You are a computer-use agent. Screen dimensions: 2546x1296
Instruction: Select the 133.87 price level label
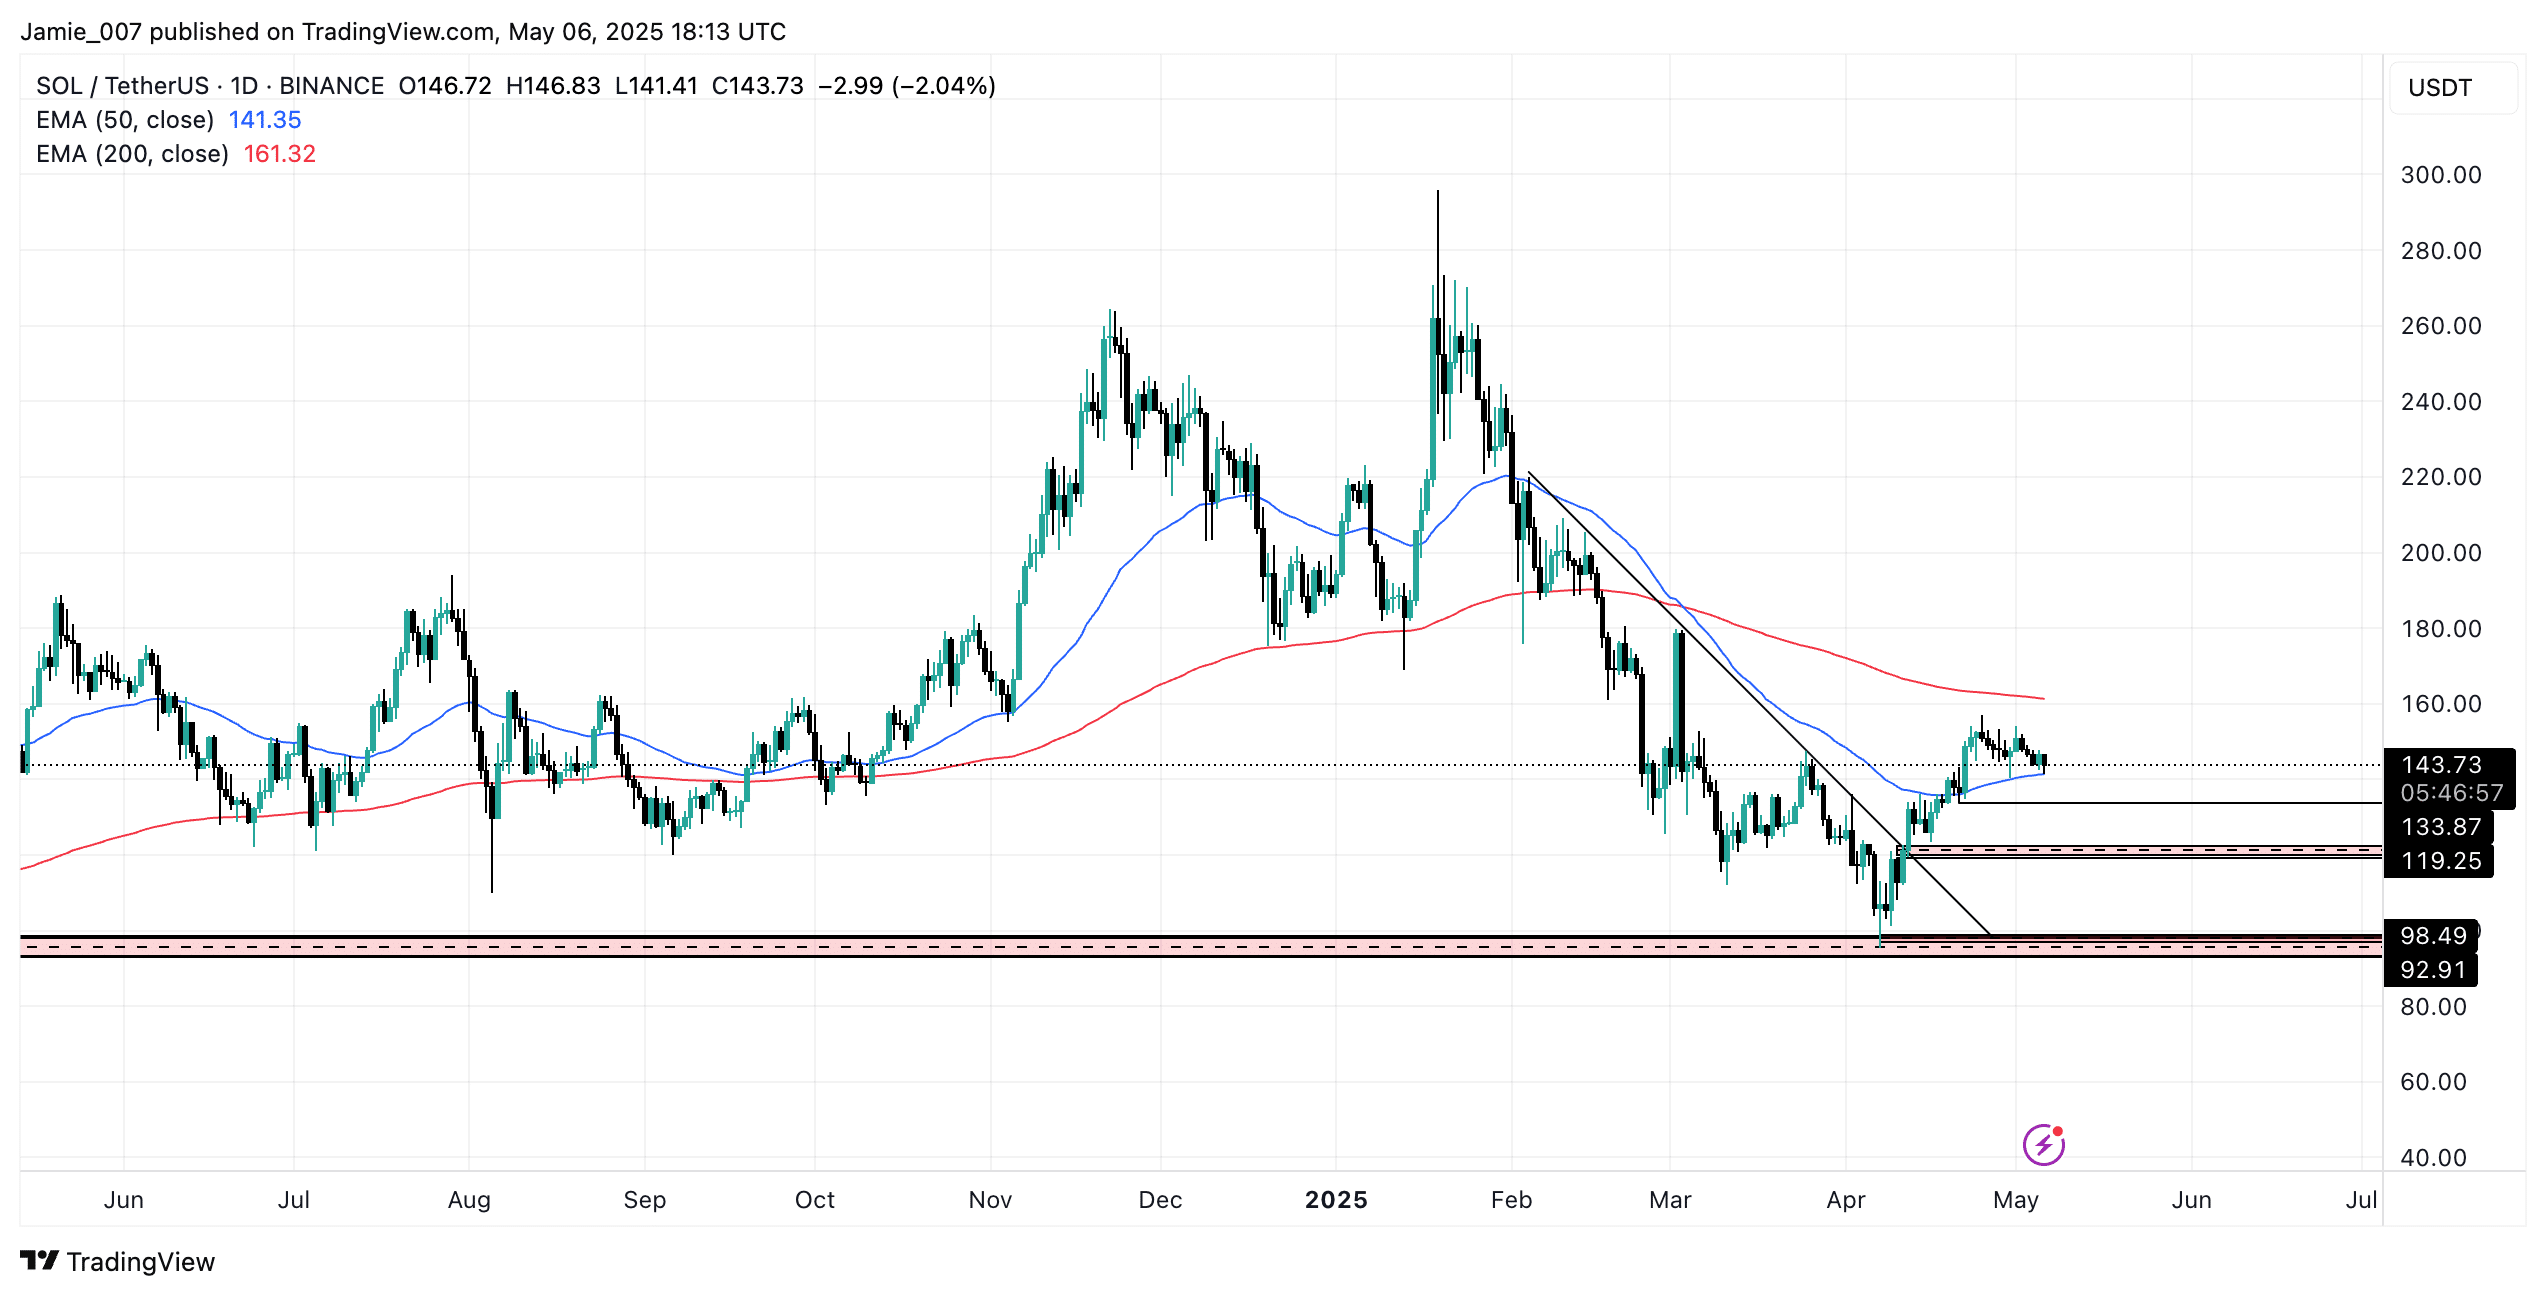[x=2440, y=827]
